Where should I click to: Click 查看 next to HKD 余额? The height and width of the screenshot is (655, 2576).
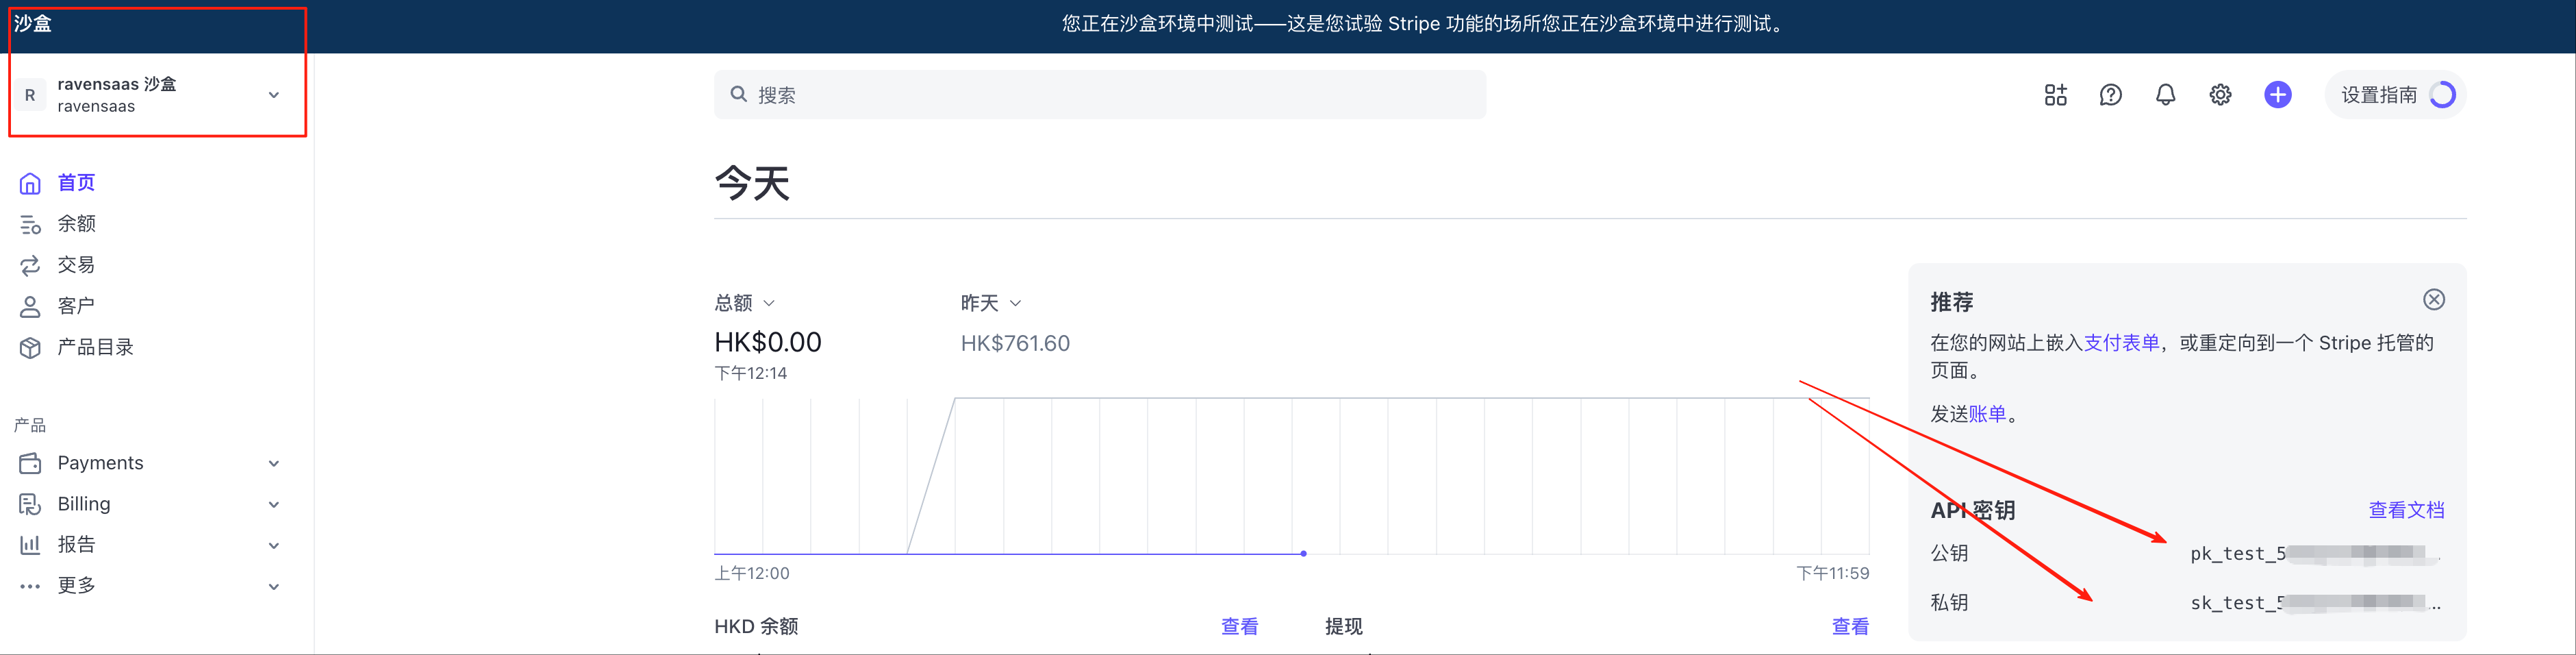tap(1240, 627)
